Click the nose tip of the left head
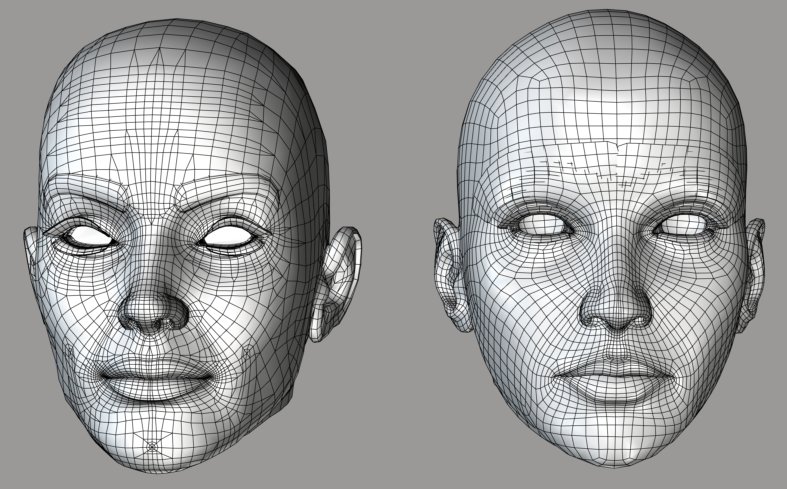Viewport: 787px width, 489px height. pos(152,309)
